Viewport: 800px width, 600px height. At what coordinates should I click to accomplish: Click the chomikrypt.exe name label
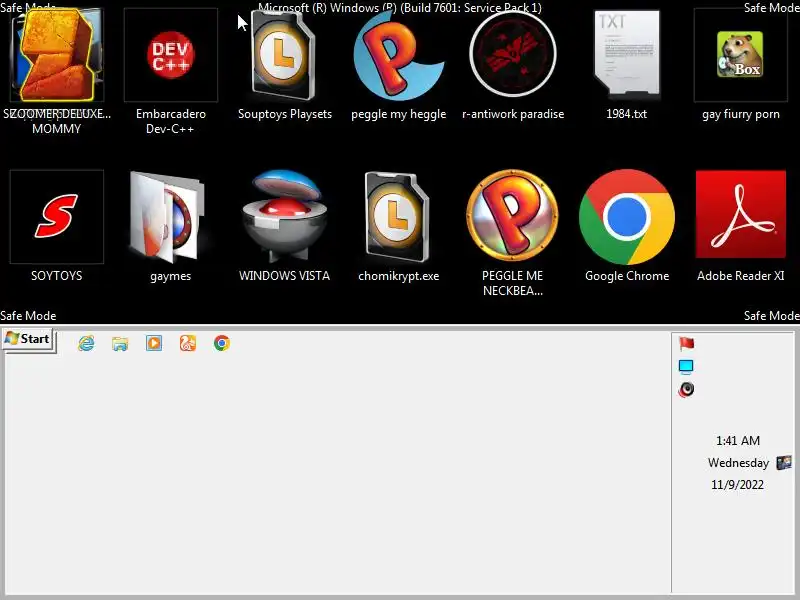tap(398, 276)
